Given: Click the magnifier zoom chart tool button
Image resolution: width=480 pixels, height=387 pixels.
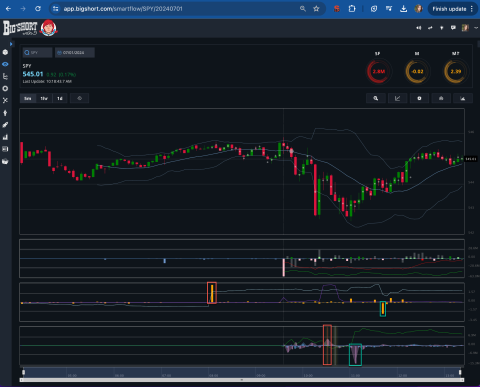Looking at the screenshot, I should click(x=376, y=98).
